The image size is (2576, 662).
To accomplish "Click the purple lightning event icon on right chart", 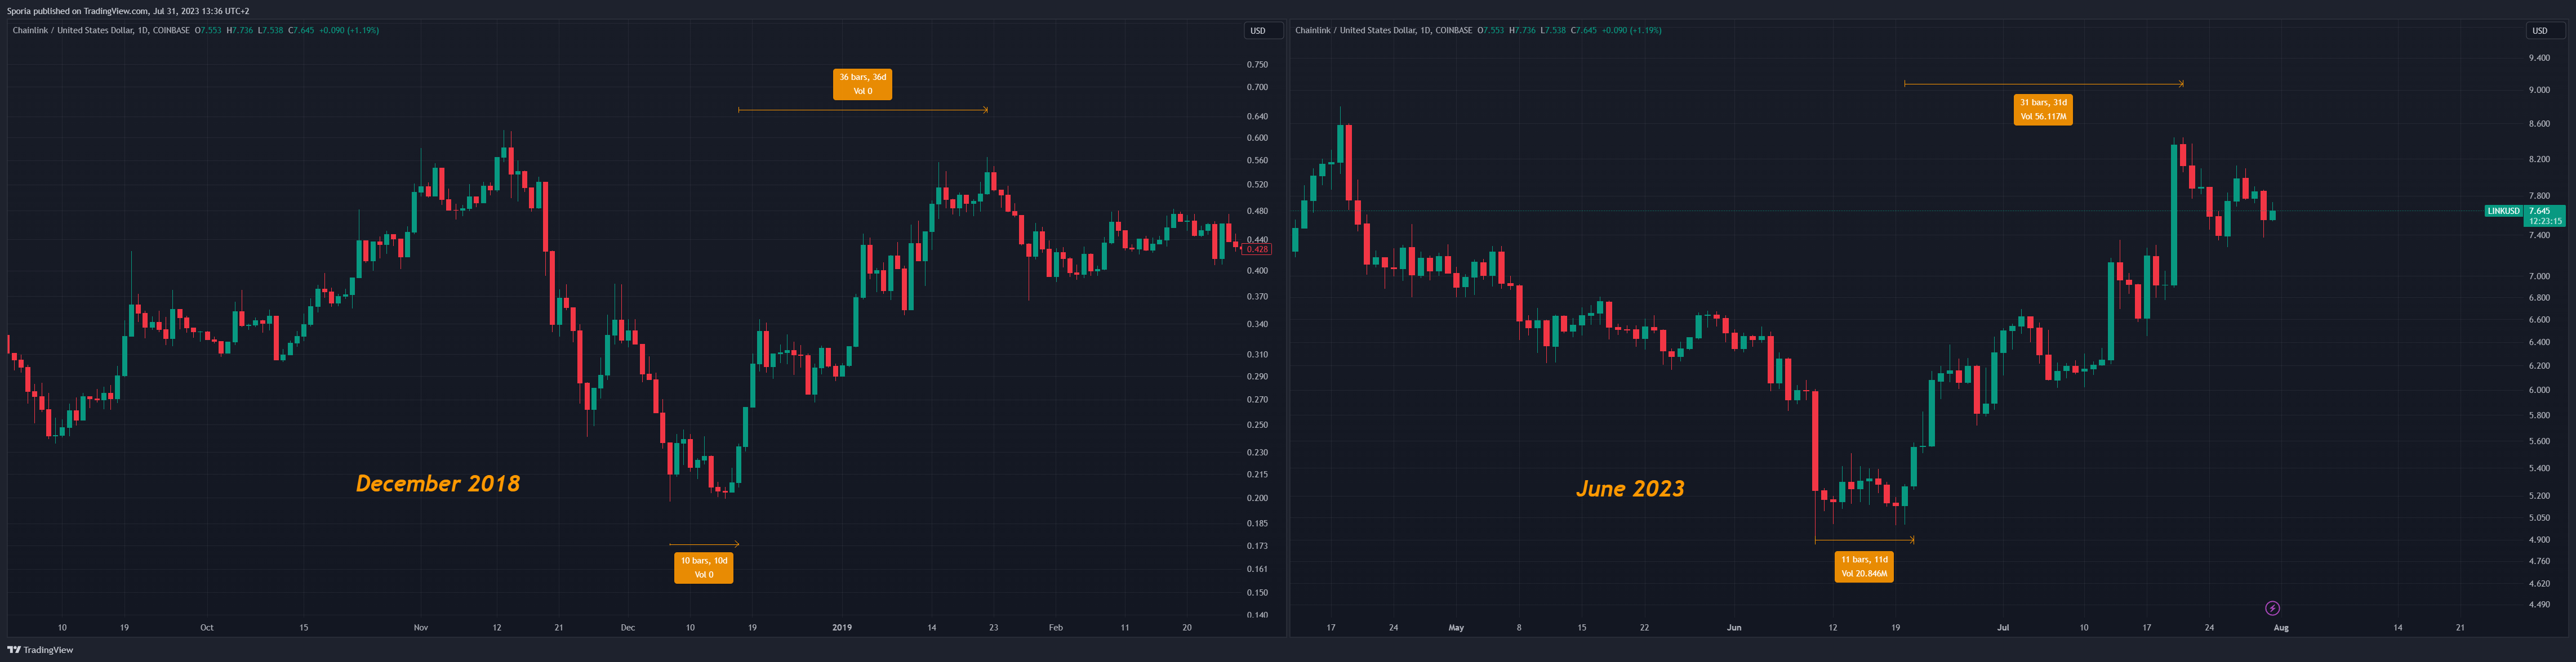I will 2272,608.
